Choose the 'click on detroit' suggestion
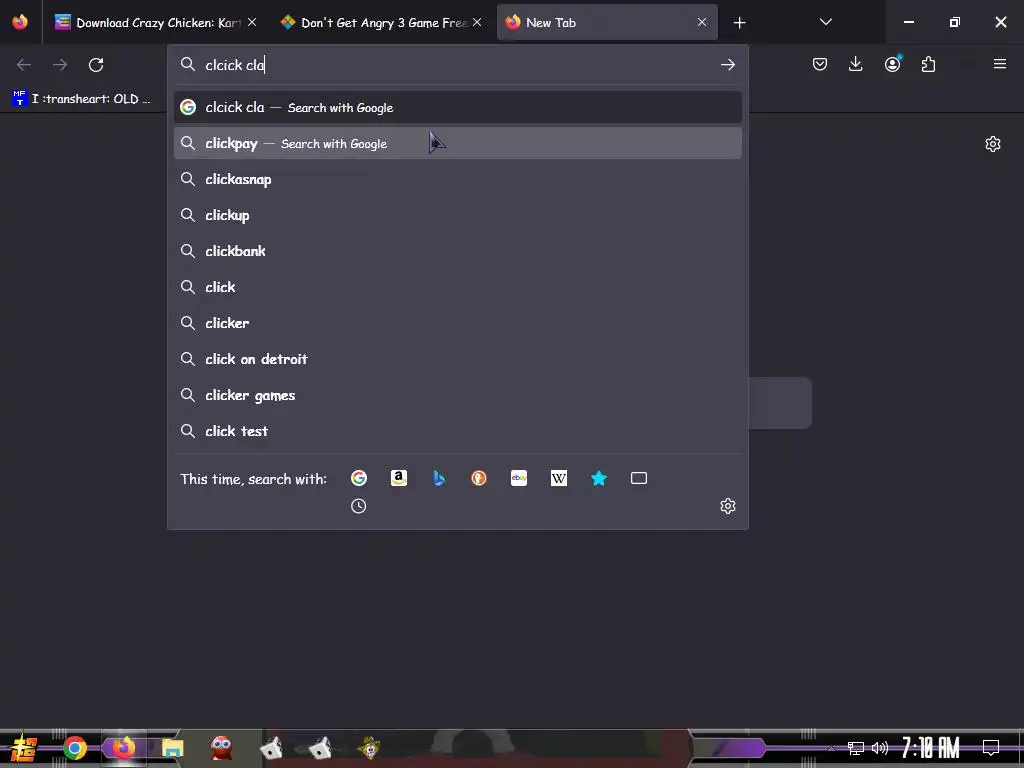1024x768 pixels. (457, 359)
